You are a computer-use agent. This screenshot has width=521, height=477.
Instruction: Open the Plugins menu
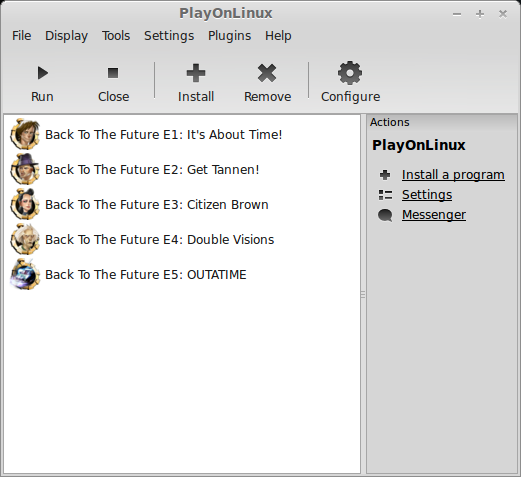229,35
